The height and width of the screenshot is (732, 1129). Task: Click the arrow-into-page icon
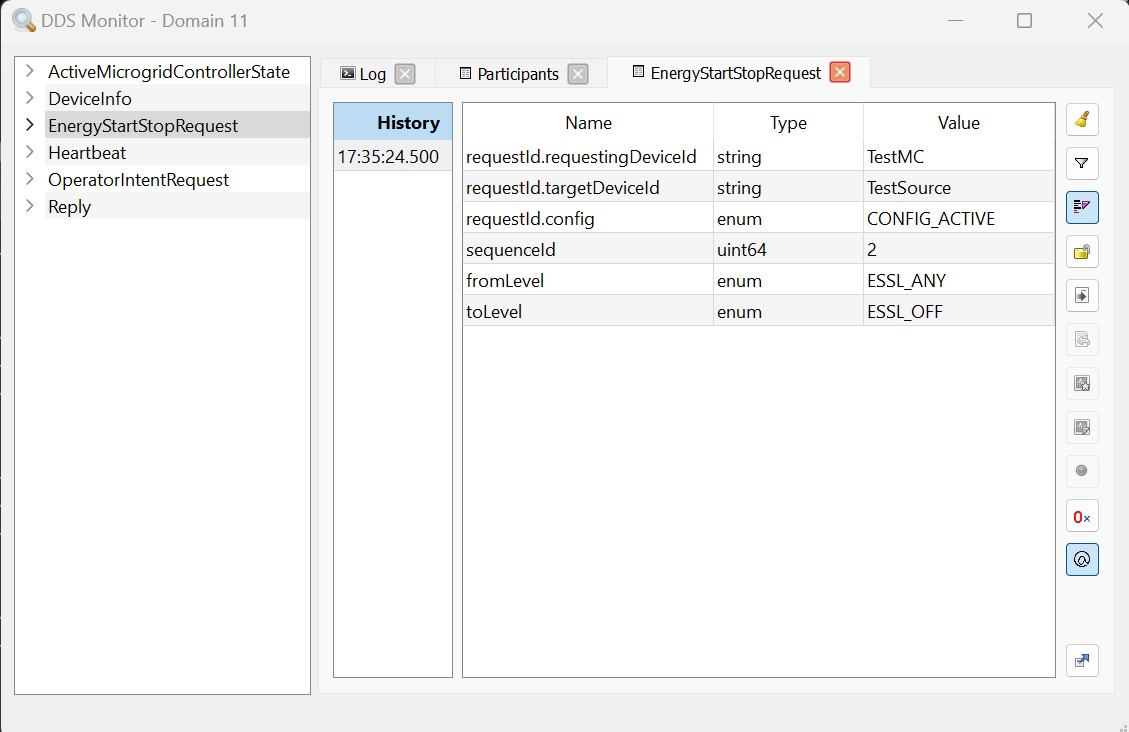1082,296
